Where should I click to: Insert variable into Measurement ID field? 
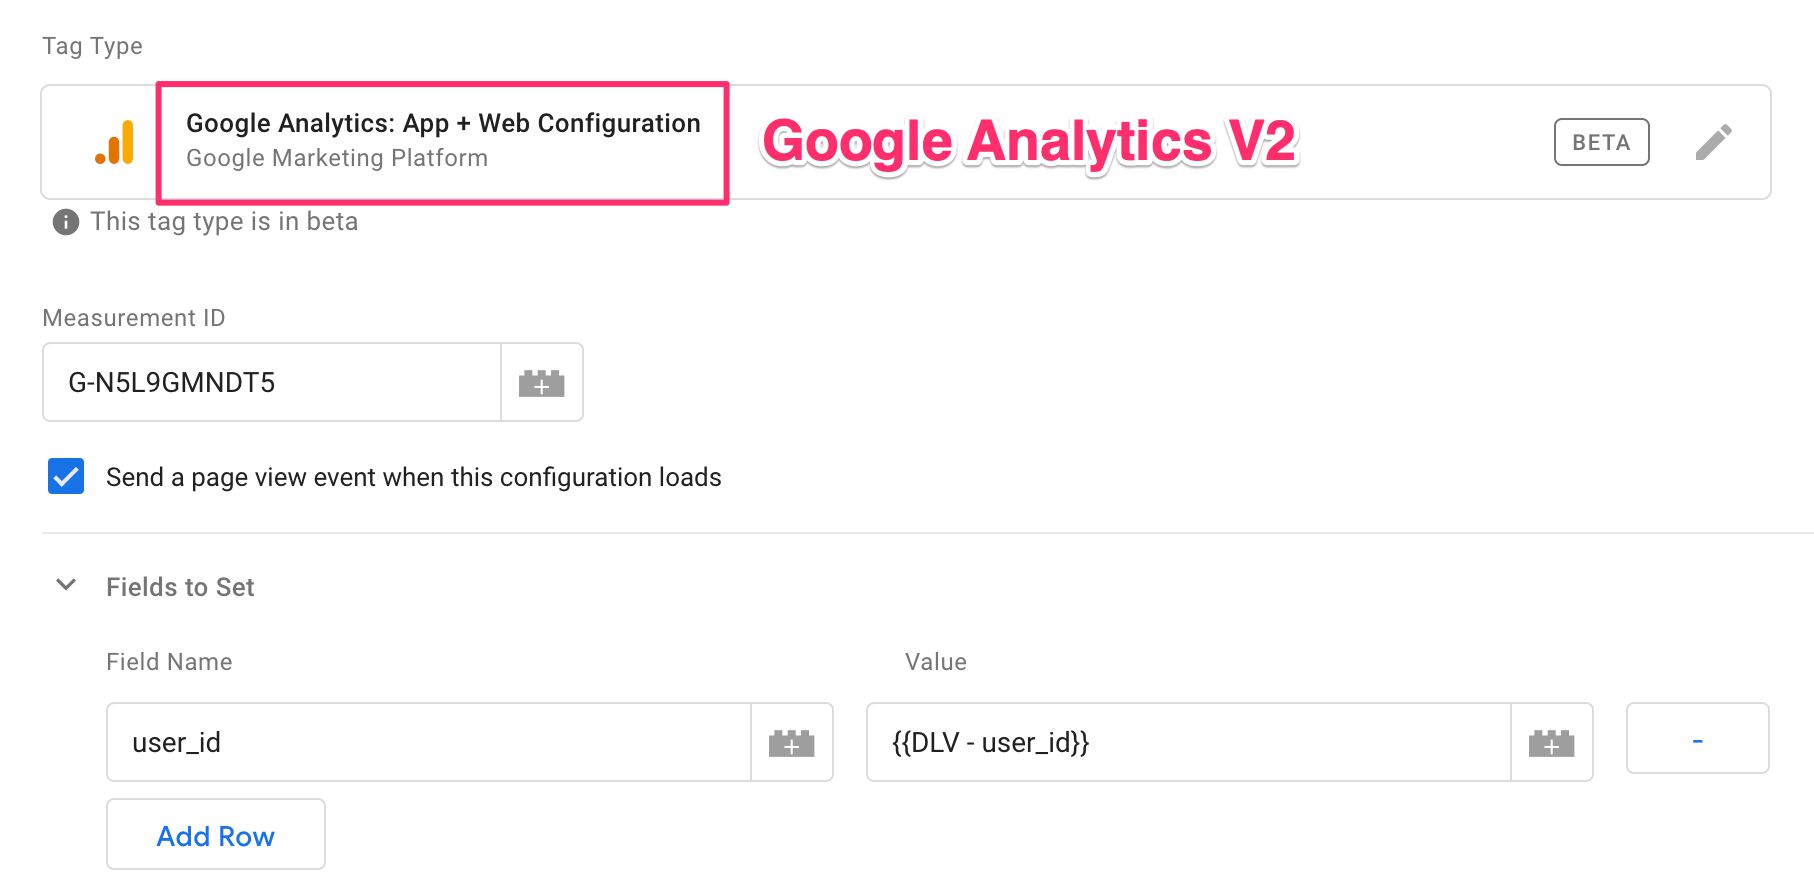pos(542,382)
